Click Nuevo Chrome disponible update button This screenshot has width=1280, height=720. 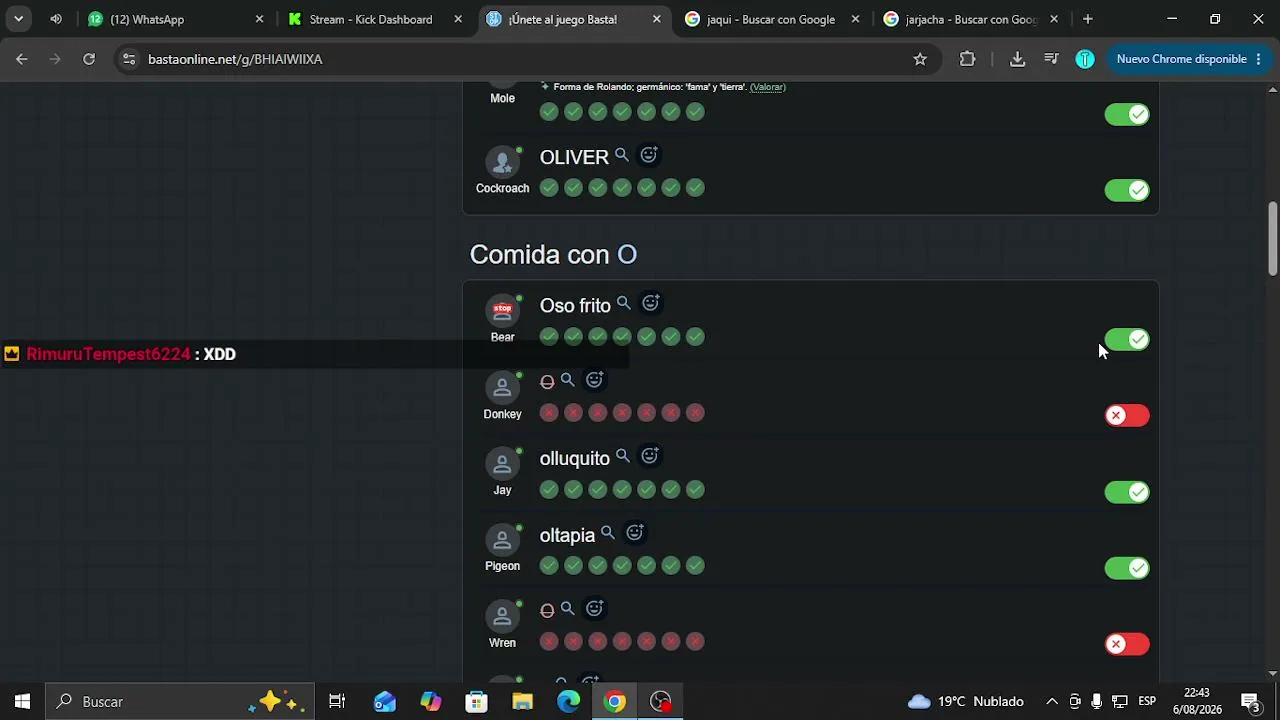[1189, 59]
